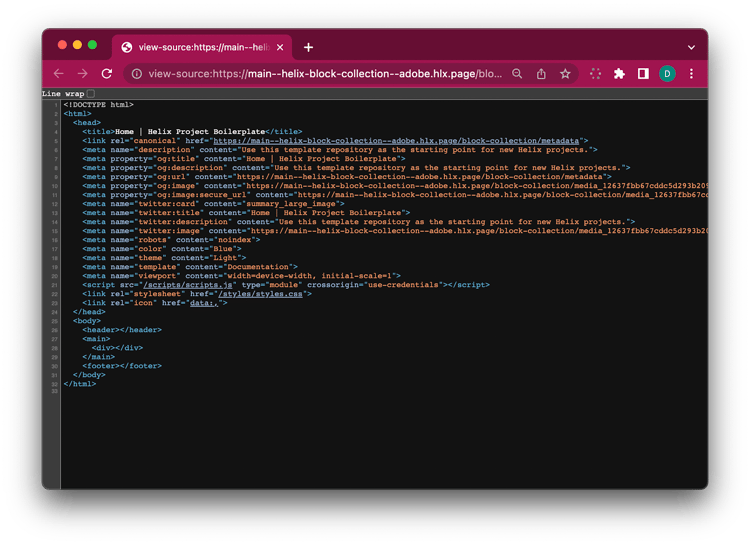
Task: Share this page using the share icon
Action: [541, 73]
